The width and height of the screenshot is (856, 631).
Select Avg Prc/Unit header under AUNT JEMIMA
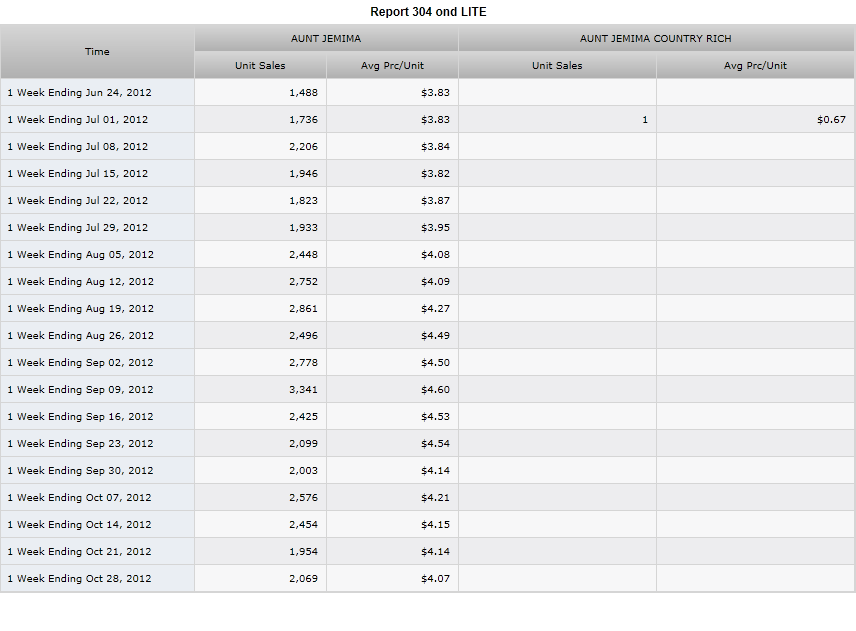click(x=392, y=66)
